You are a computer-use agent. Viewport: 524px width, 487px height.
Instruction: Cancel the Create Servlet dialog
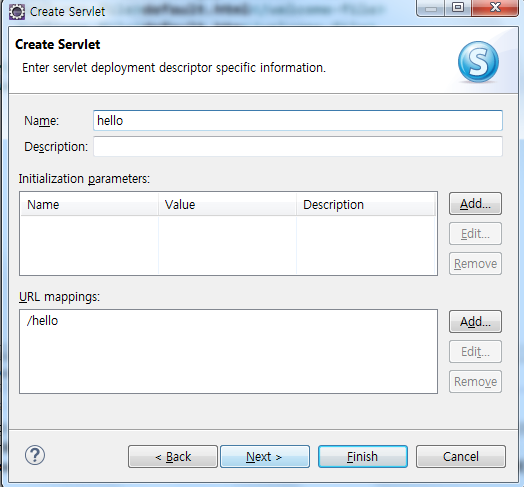[x=461, y=457]
